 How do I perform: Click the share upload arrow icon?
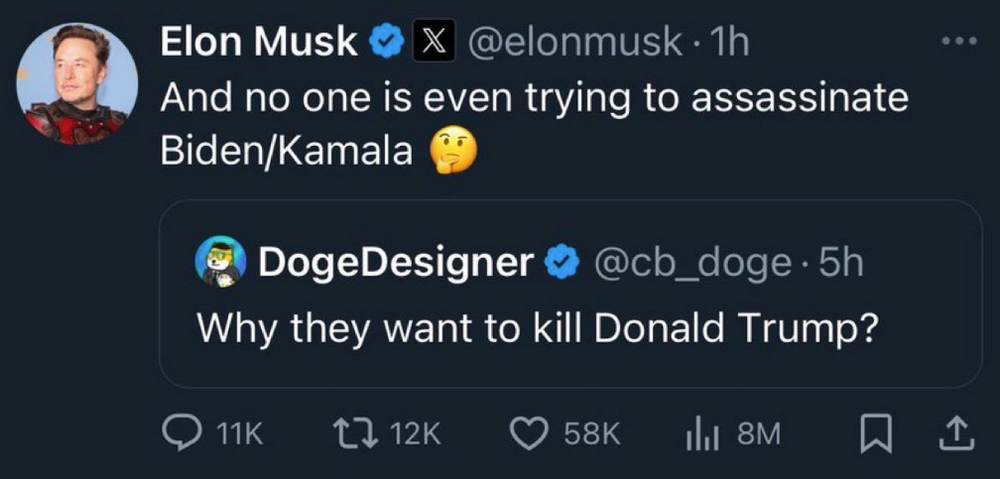pyautogui.click(x=955, y=433)
